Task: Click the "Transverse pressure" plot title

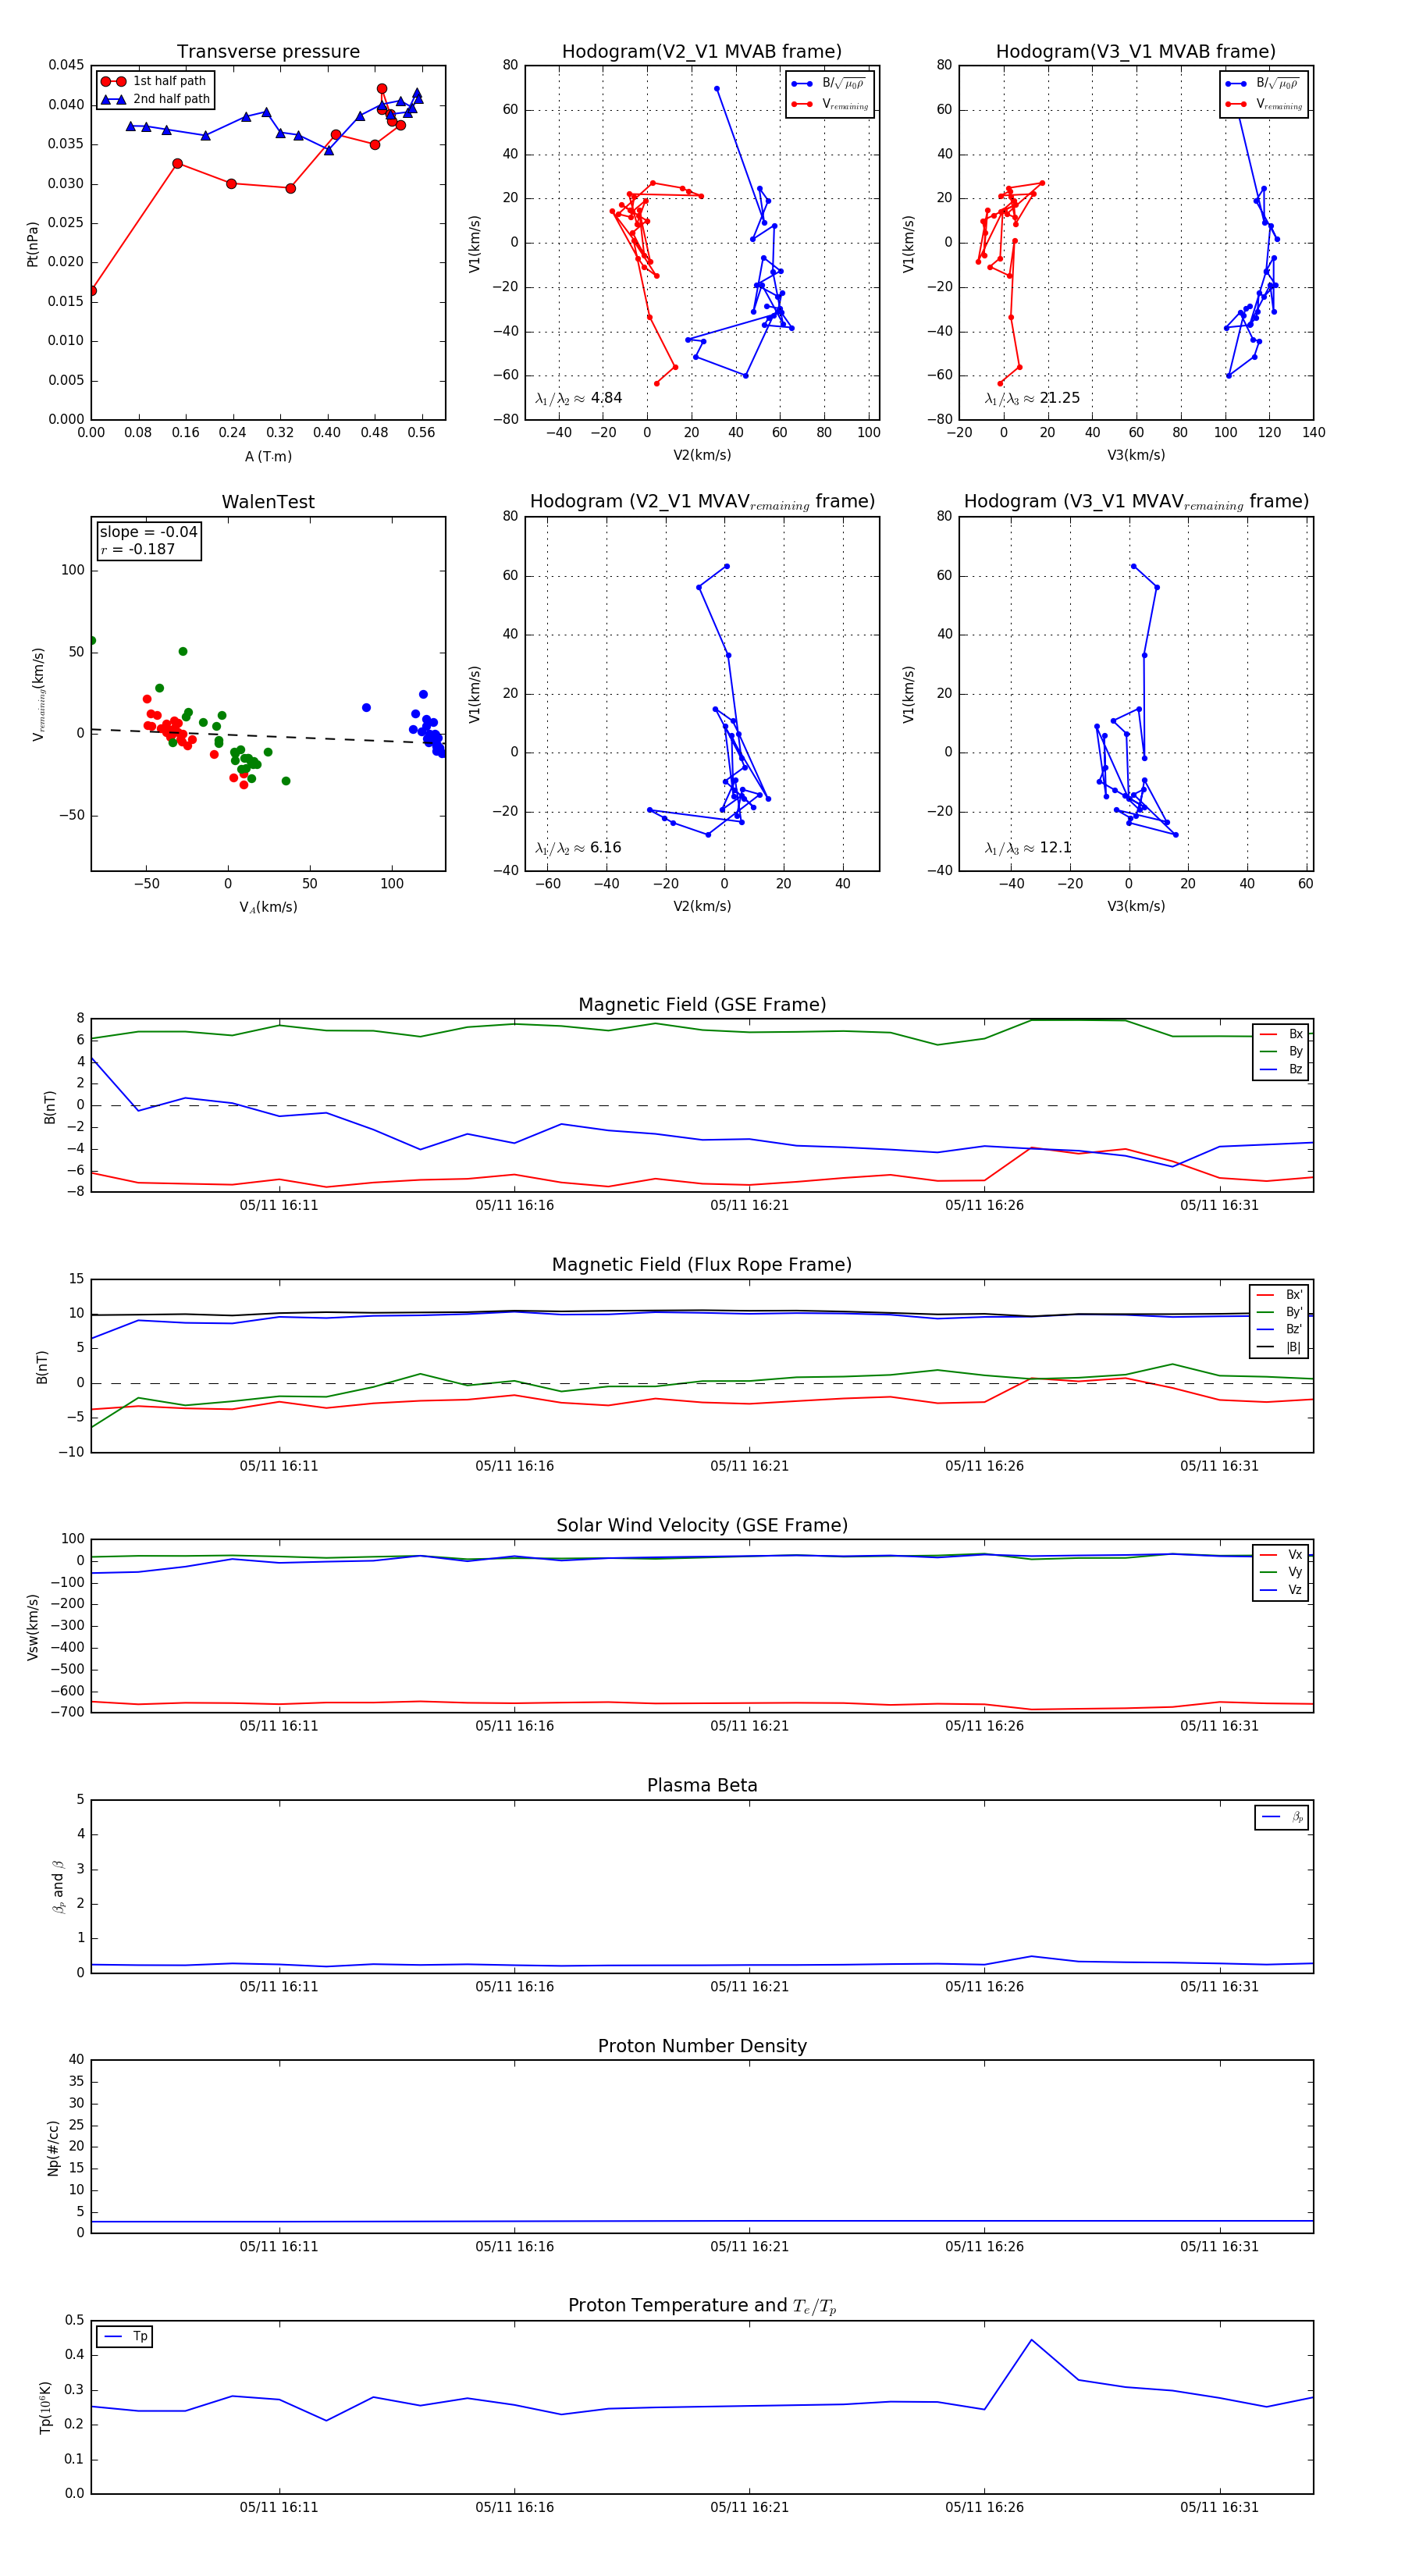Action: pos(268,52)
